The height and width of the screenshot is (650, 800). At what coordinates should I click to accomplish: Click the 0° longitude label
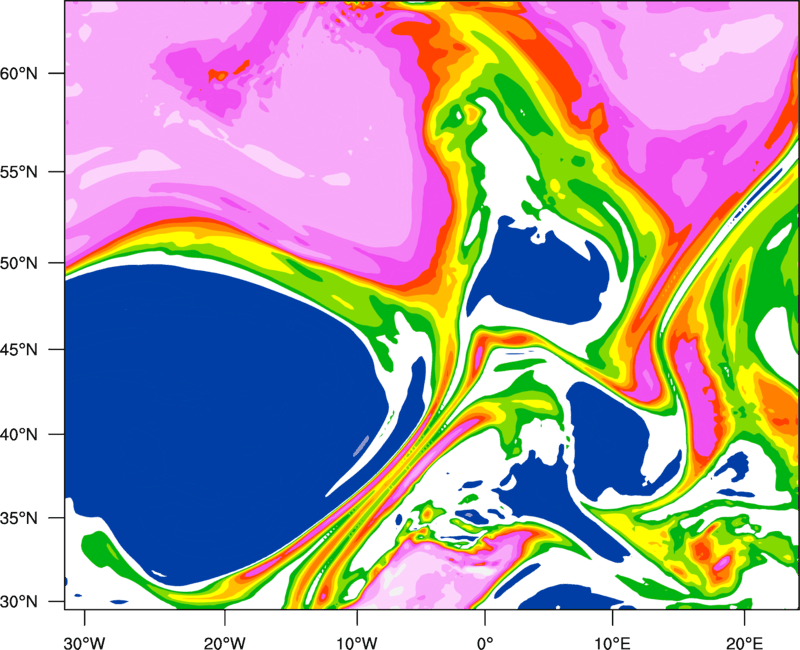(x=485, y=643)
